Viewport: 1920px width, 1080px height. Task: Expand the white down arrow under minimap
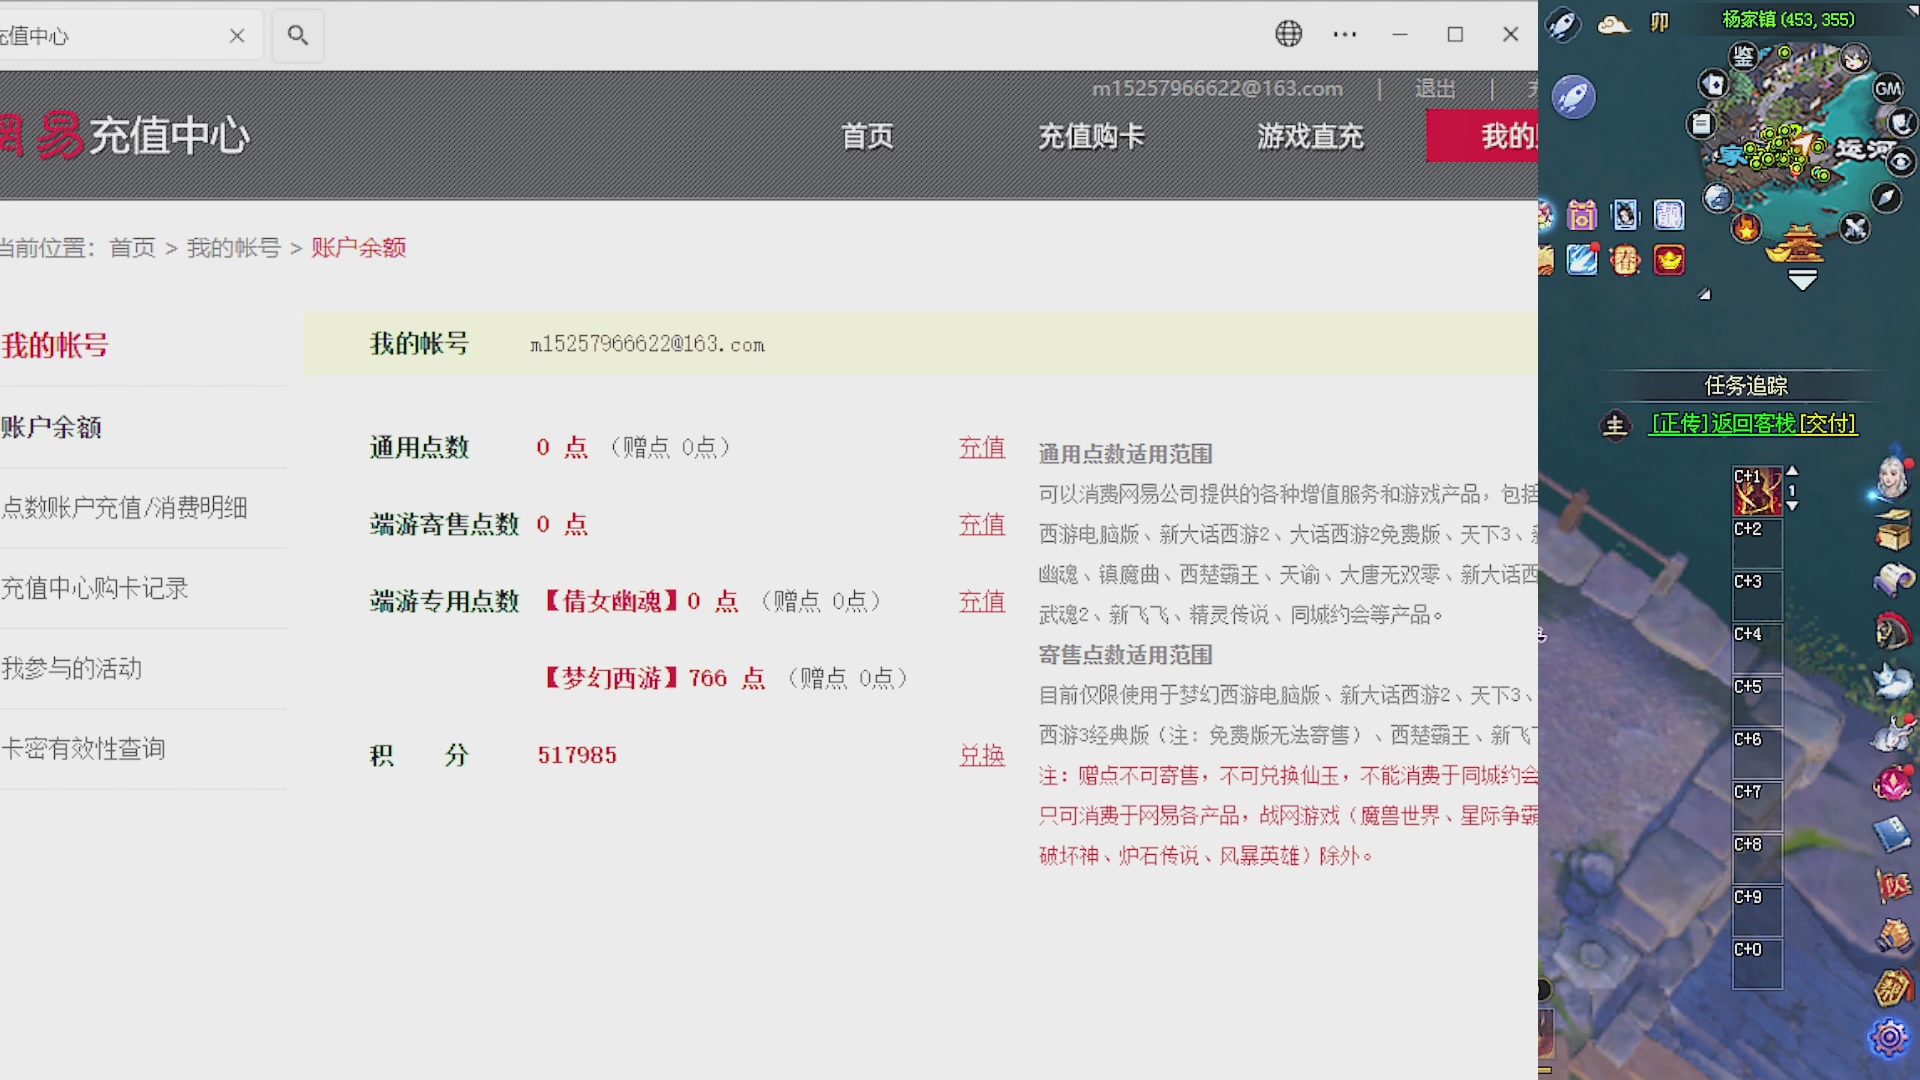click(1802, 281)
